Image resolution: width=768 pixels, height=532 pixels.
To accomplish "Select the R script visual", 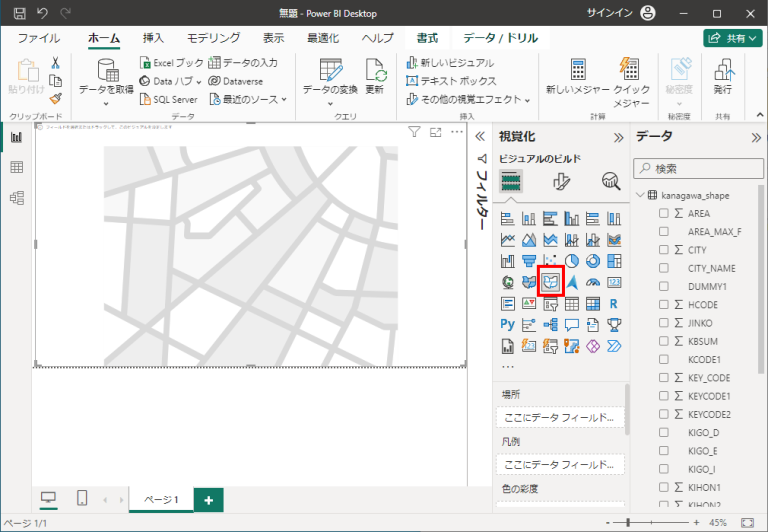I will [x=614, y=304].
